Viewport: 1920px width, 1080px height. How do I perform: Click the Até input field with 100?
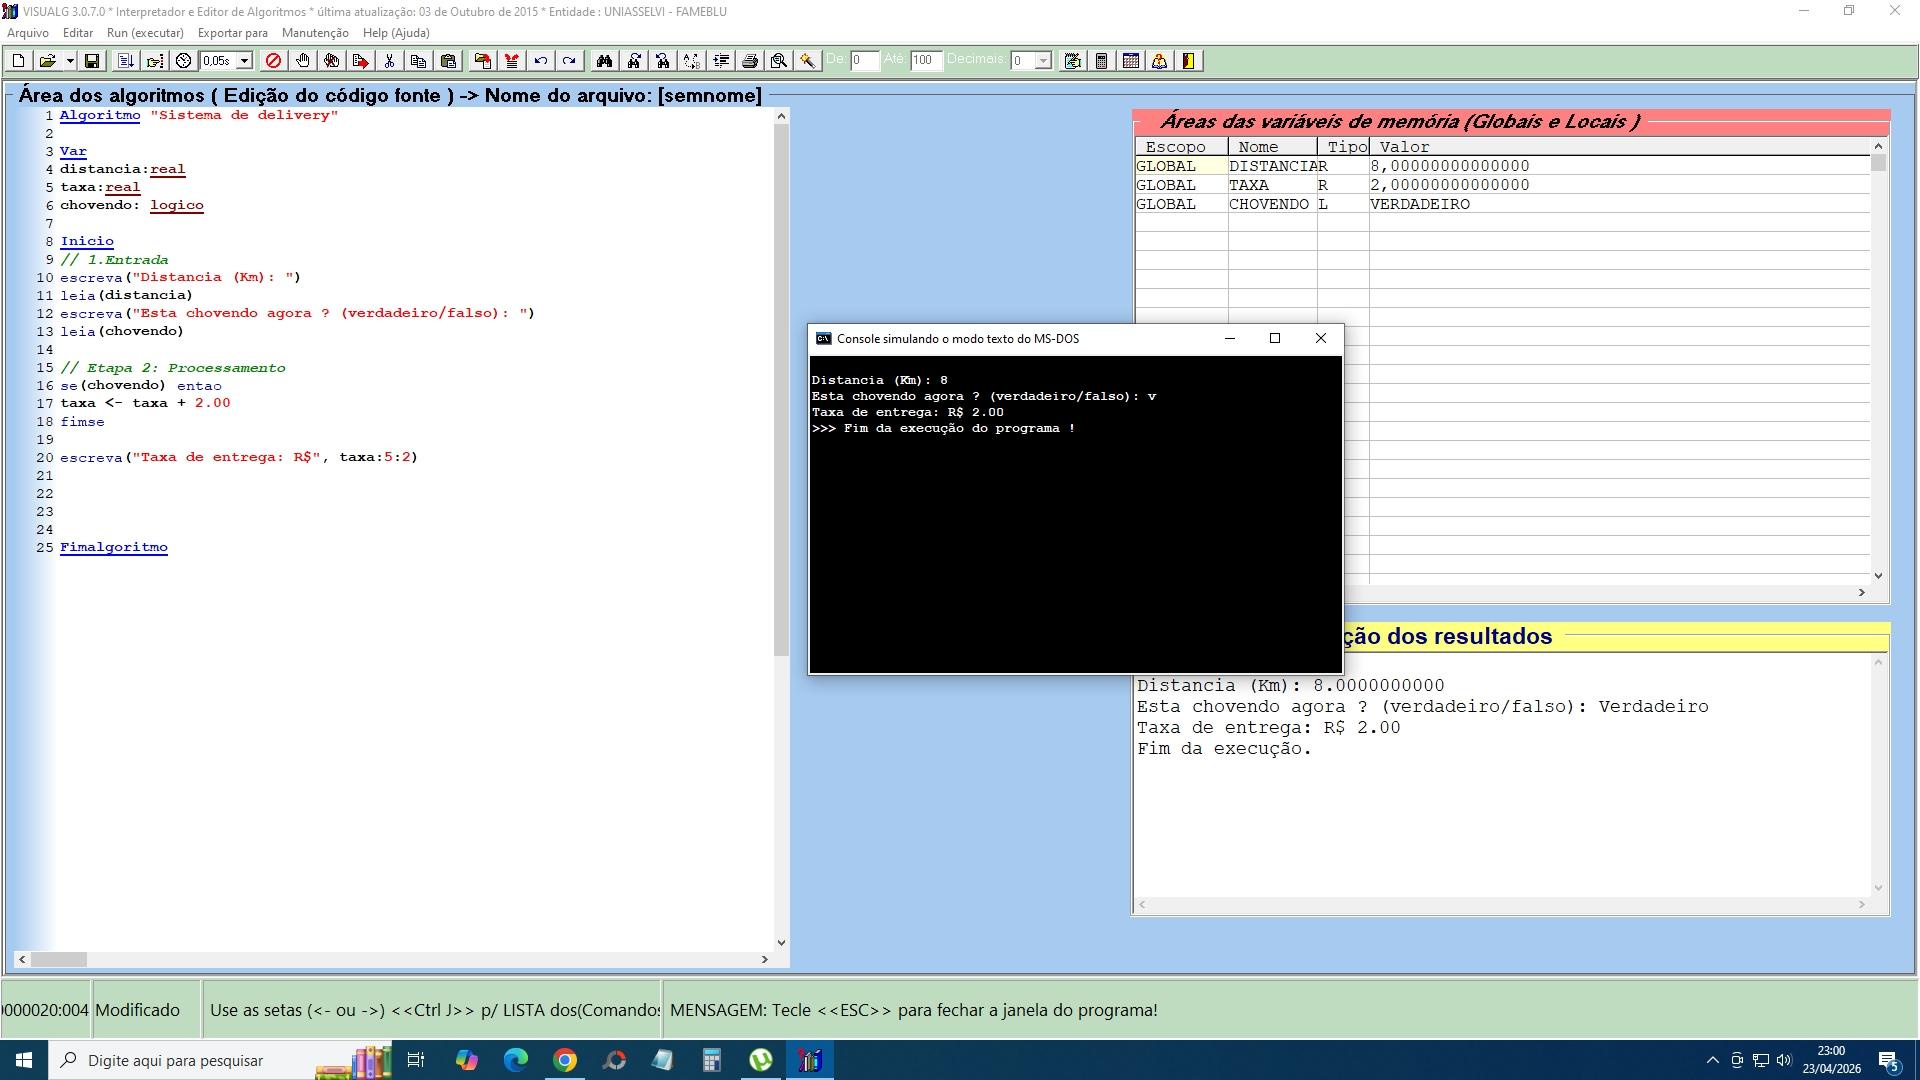(x=925, y=61)
